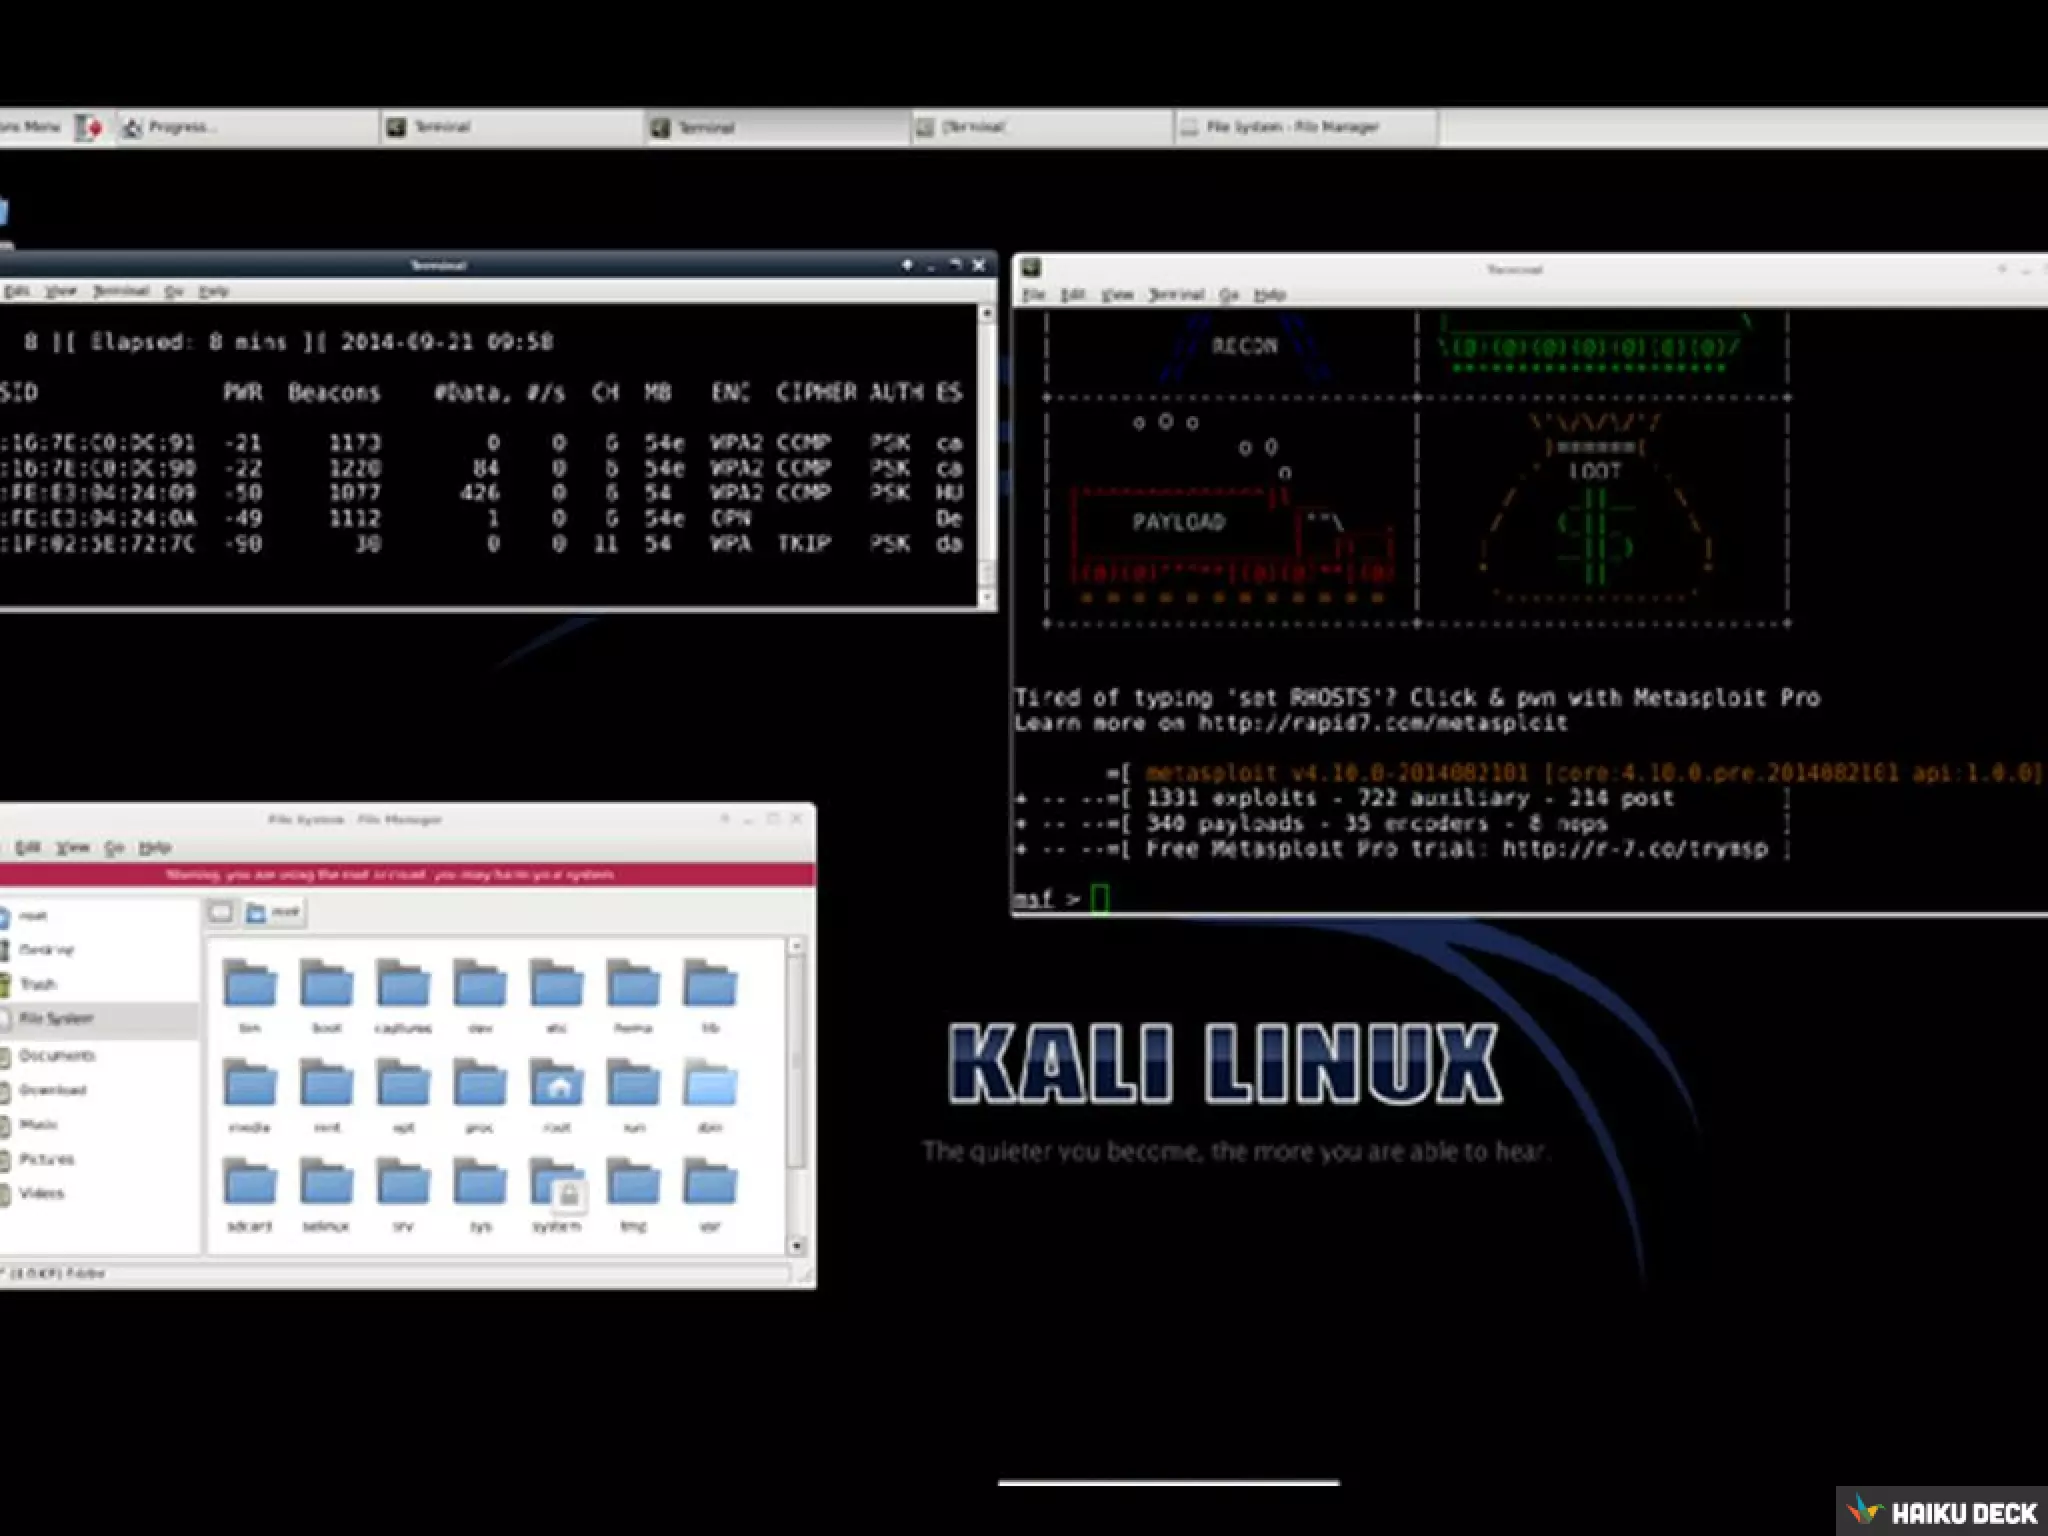The image size is (2048, 1536).
Task: Click the root path button in location bar
Action: pyautogui.click(x=274, y=912)
